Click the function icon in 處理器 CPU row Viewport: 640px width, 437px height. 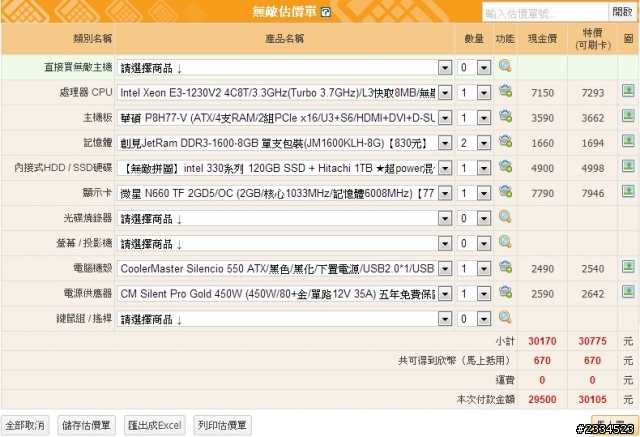[x=505, y=91]
